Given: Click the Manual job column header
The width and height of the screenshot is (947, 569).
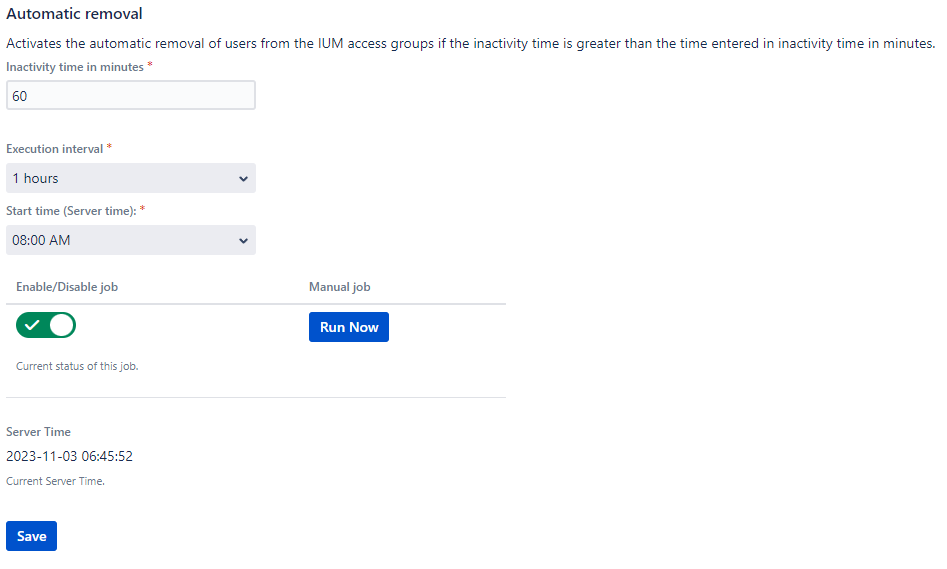Looking at the screenshot, I should click(x=339, y=287).
